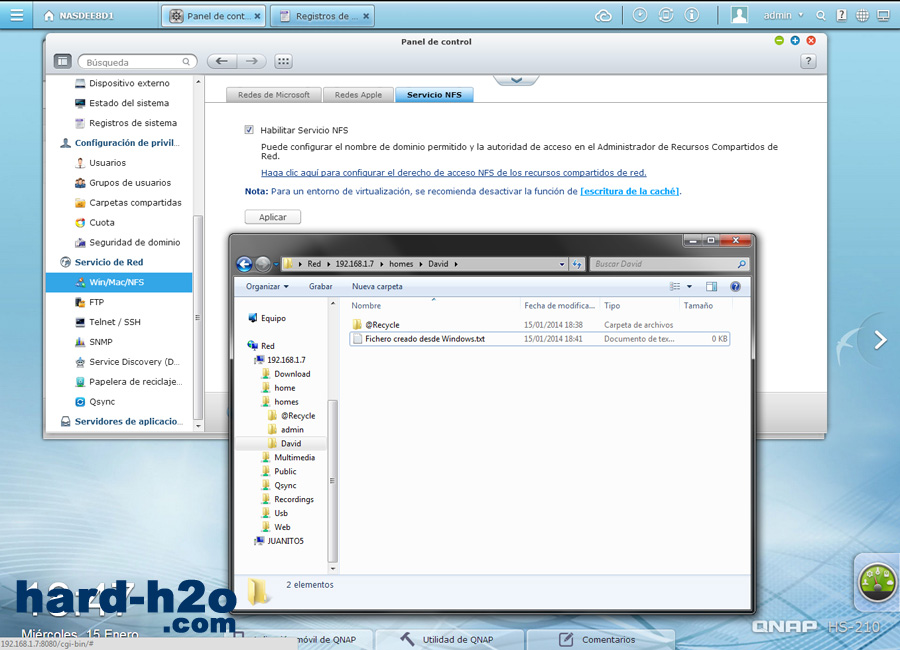
Task: Click the NASDEE8D1 home icon
Action: [49, 16]
